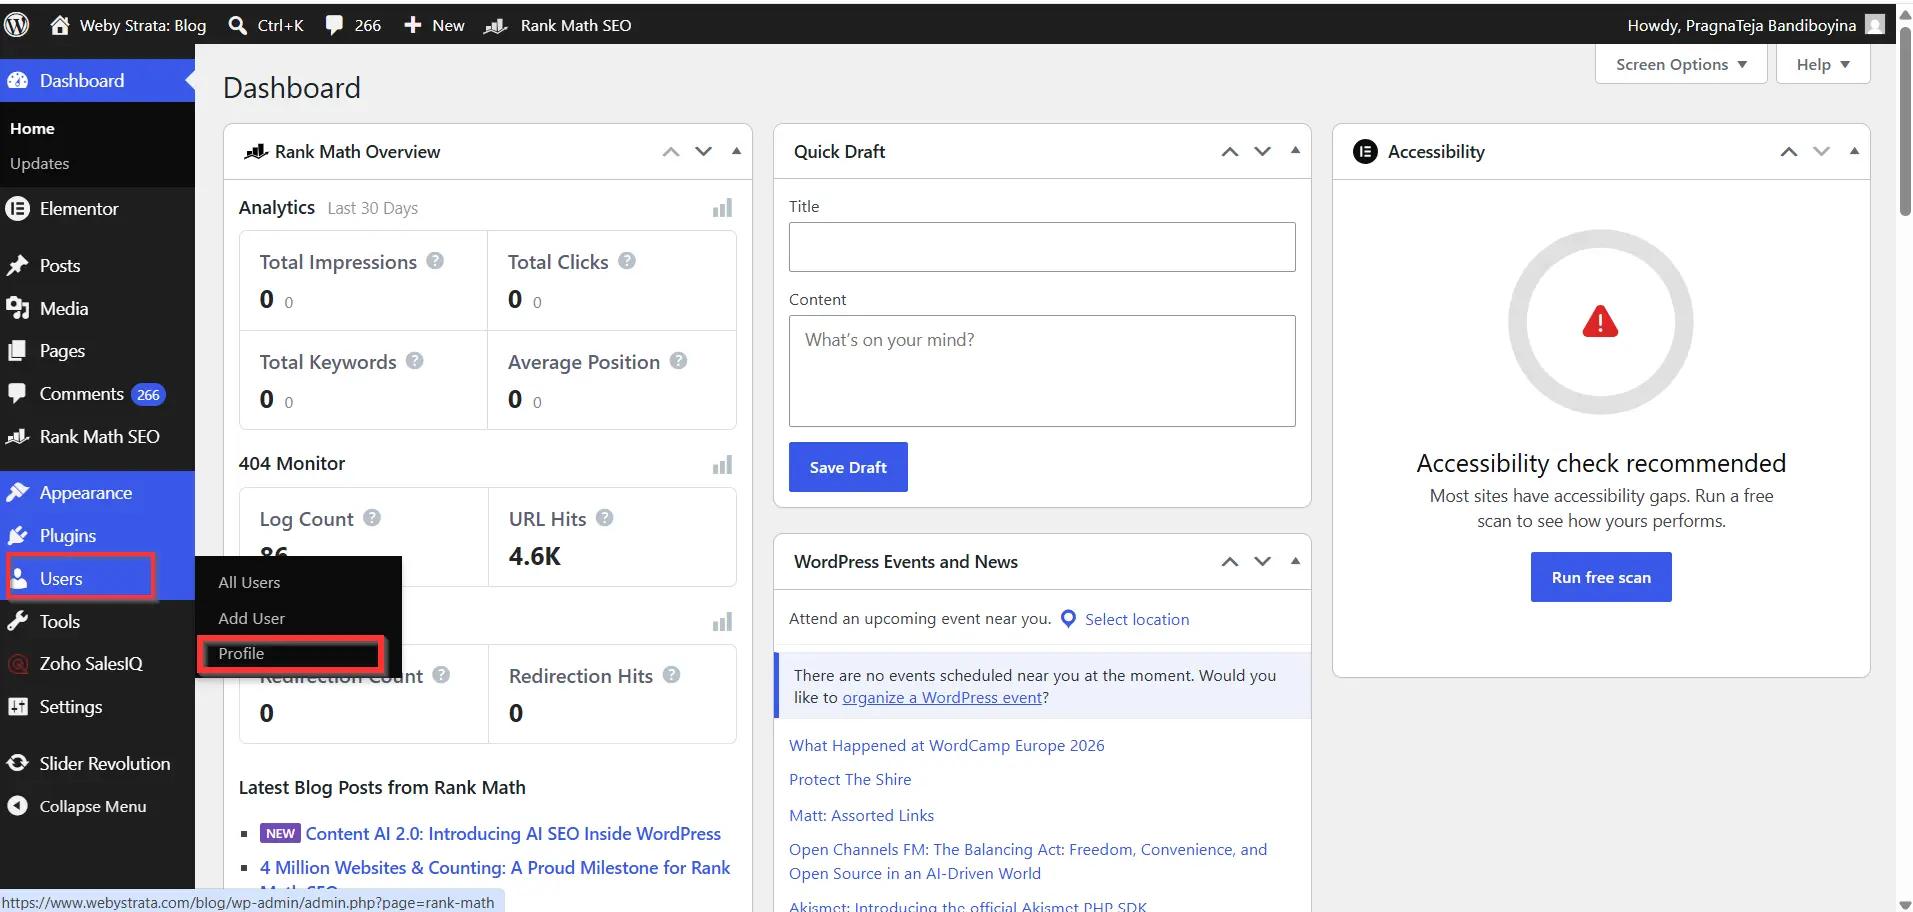Open Home under Dashboard menu
The image size is (1913, 912).
32,128
